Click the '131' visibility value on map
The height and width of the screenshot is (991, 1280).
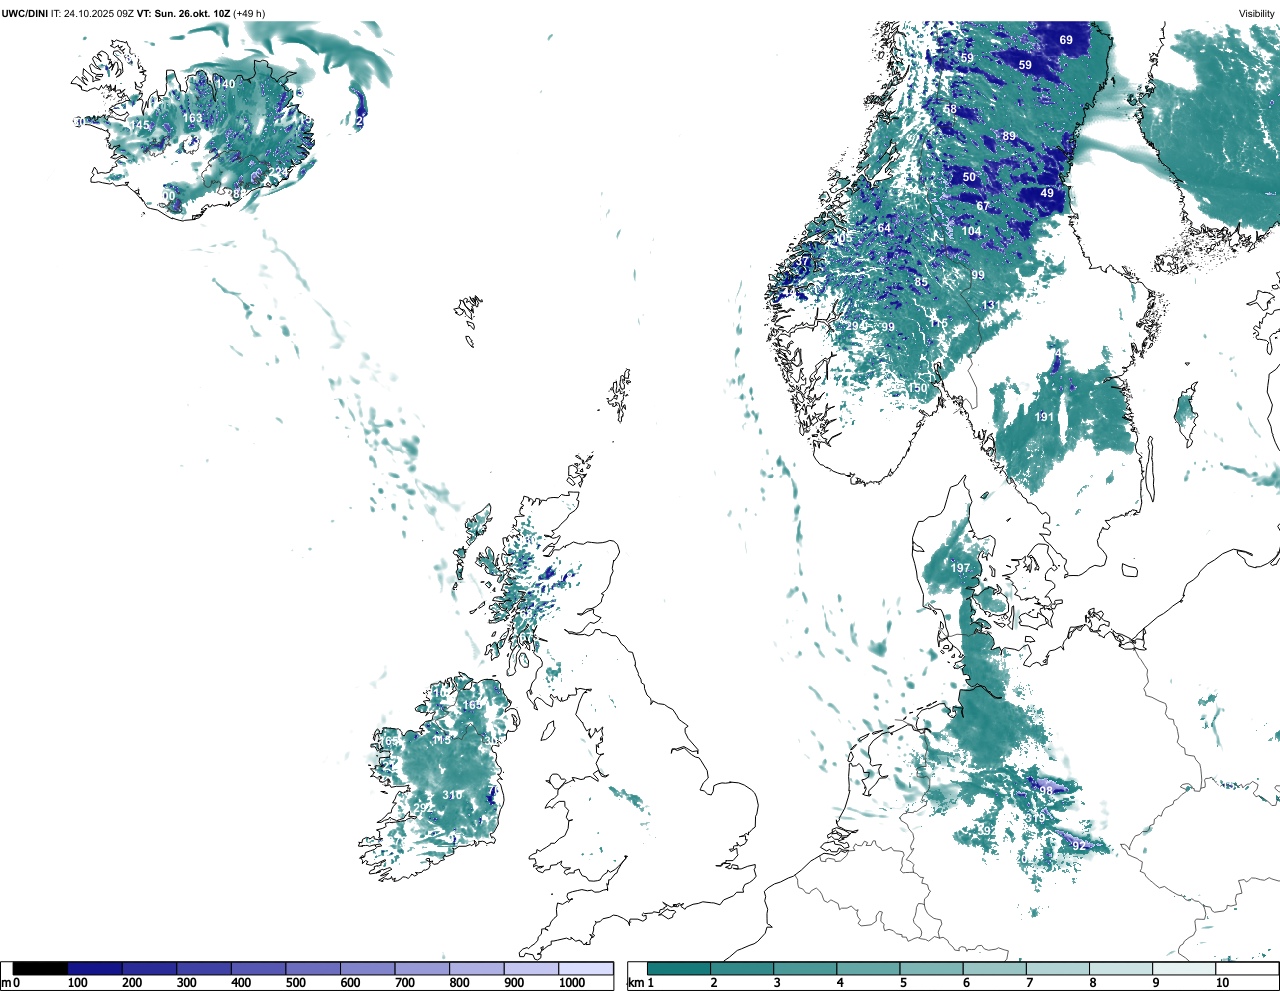click(x=990, y=305)
